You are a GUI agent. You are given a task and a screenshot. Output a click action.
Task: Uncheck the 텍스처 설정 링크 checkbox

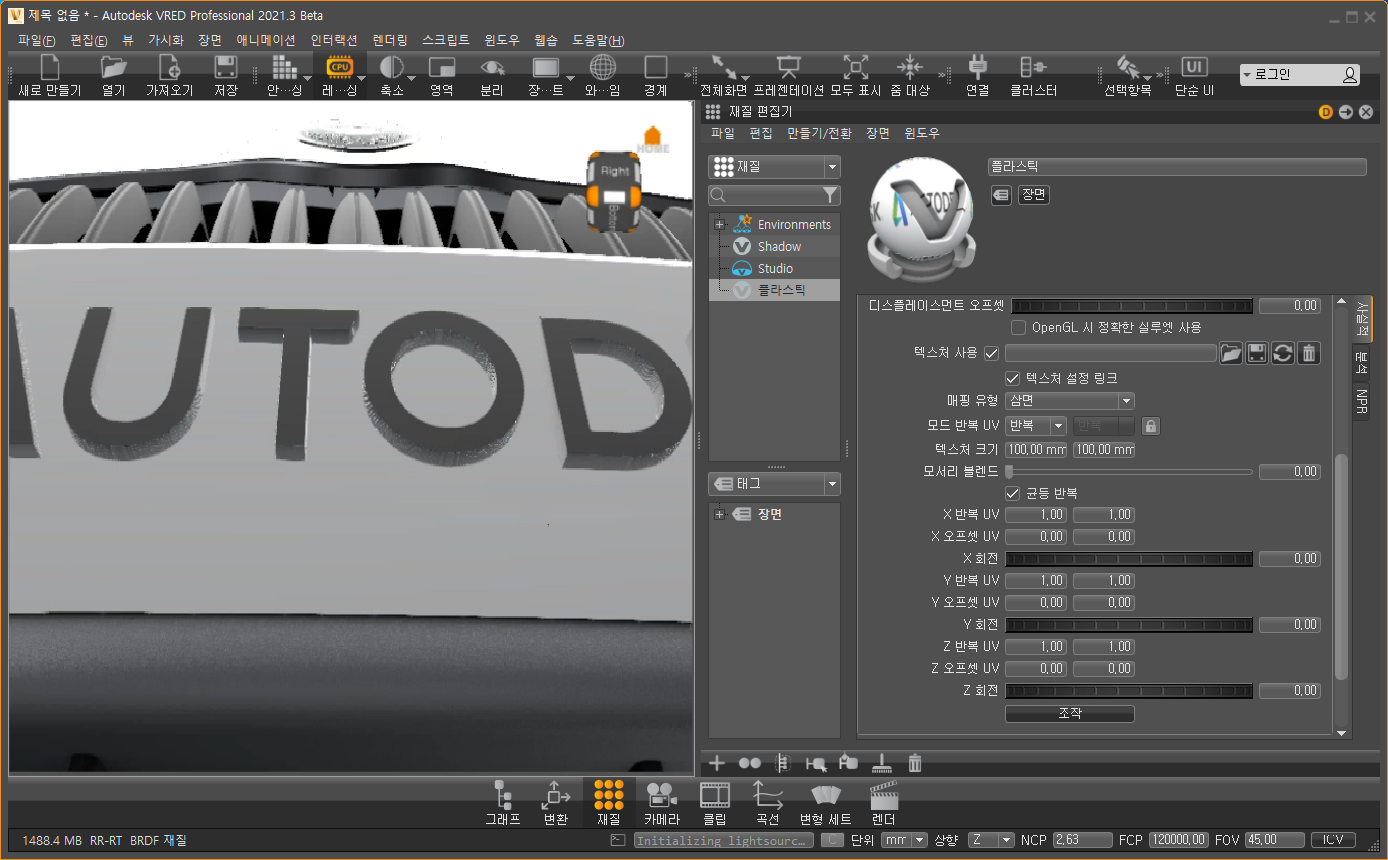[x=1012, y=379]
